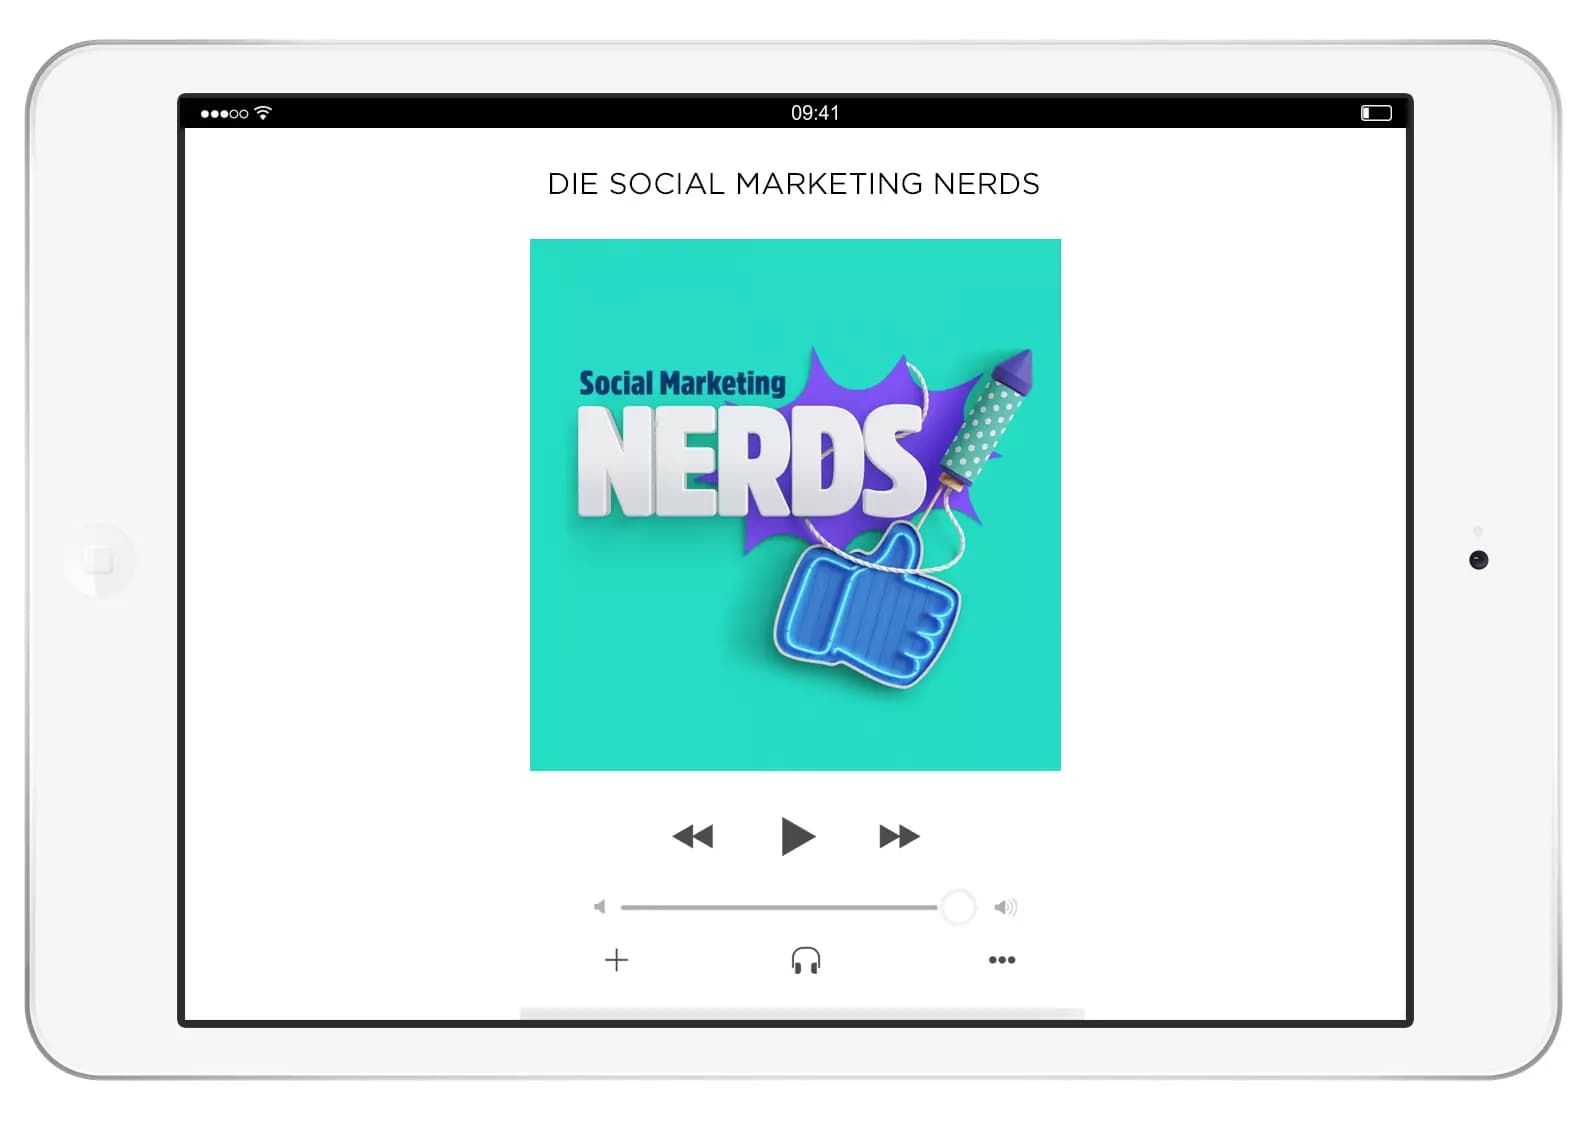The height and width of the screenshot is (1139, 1594).
Task: Click the low volume speaker icon
Action: click(599, 907)
